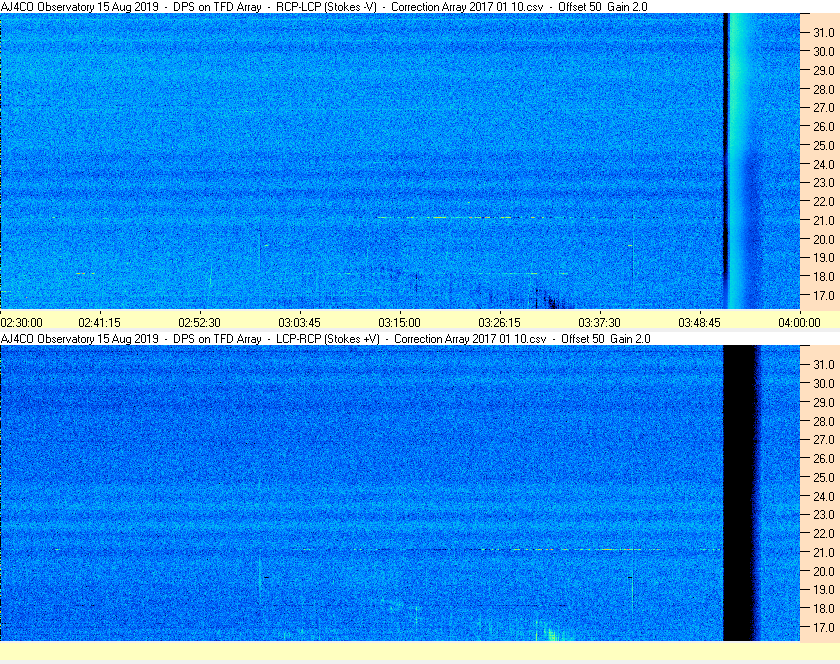Select the 02:52:30 time axis label
The width and height of the screenshot is (840, 664).
click(199, 323)
